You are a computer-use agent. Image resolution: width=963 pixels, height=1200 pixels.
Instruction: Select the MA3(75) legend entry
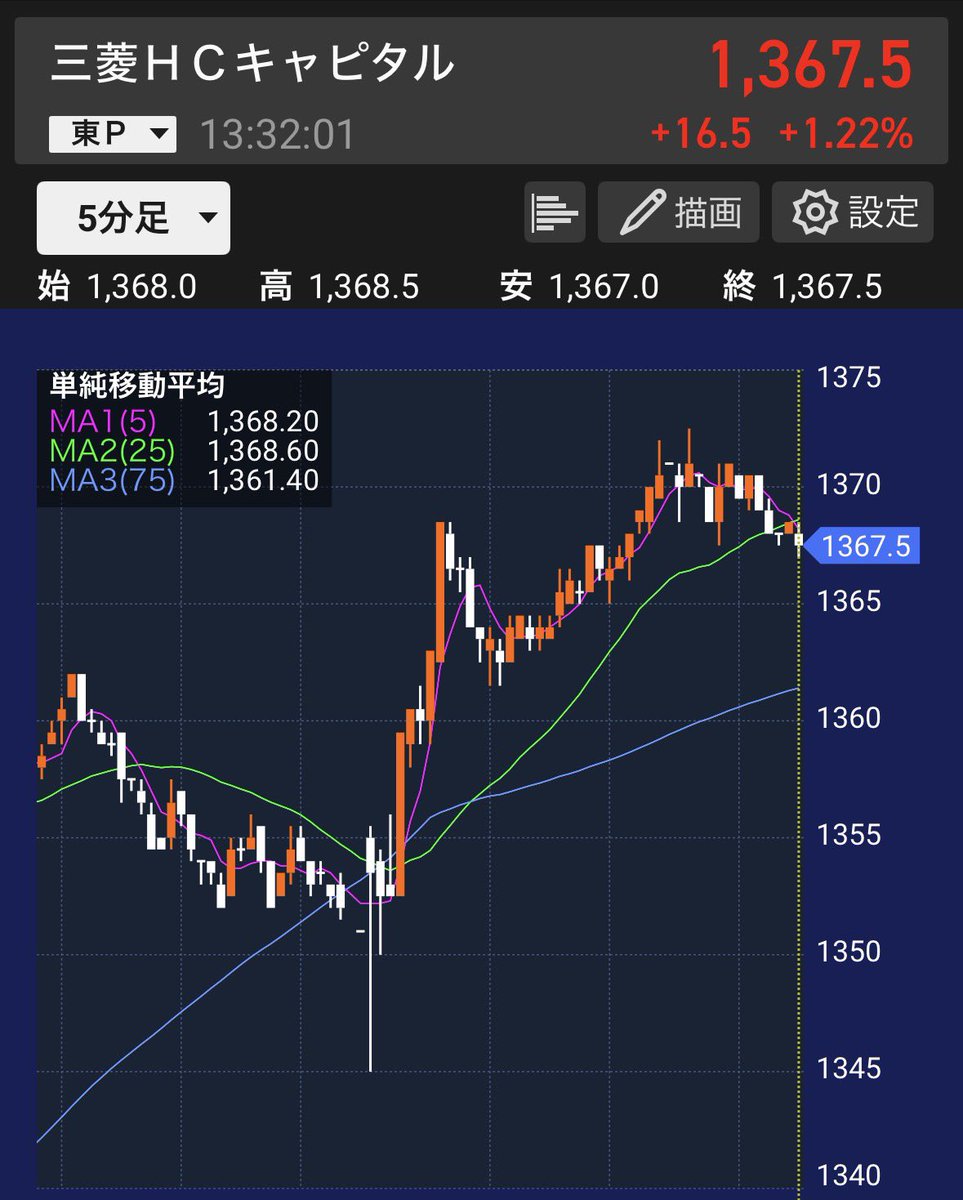[184, 481]
